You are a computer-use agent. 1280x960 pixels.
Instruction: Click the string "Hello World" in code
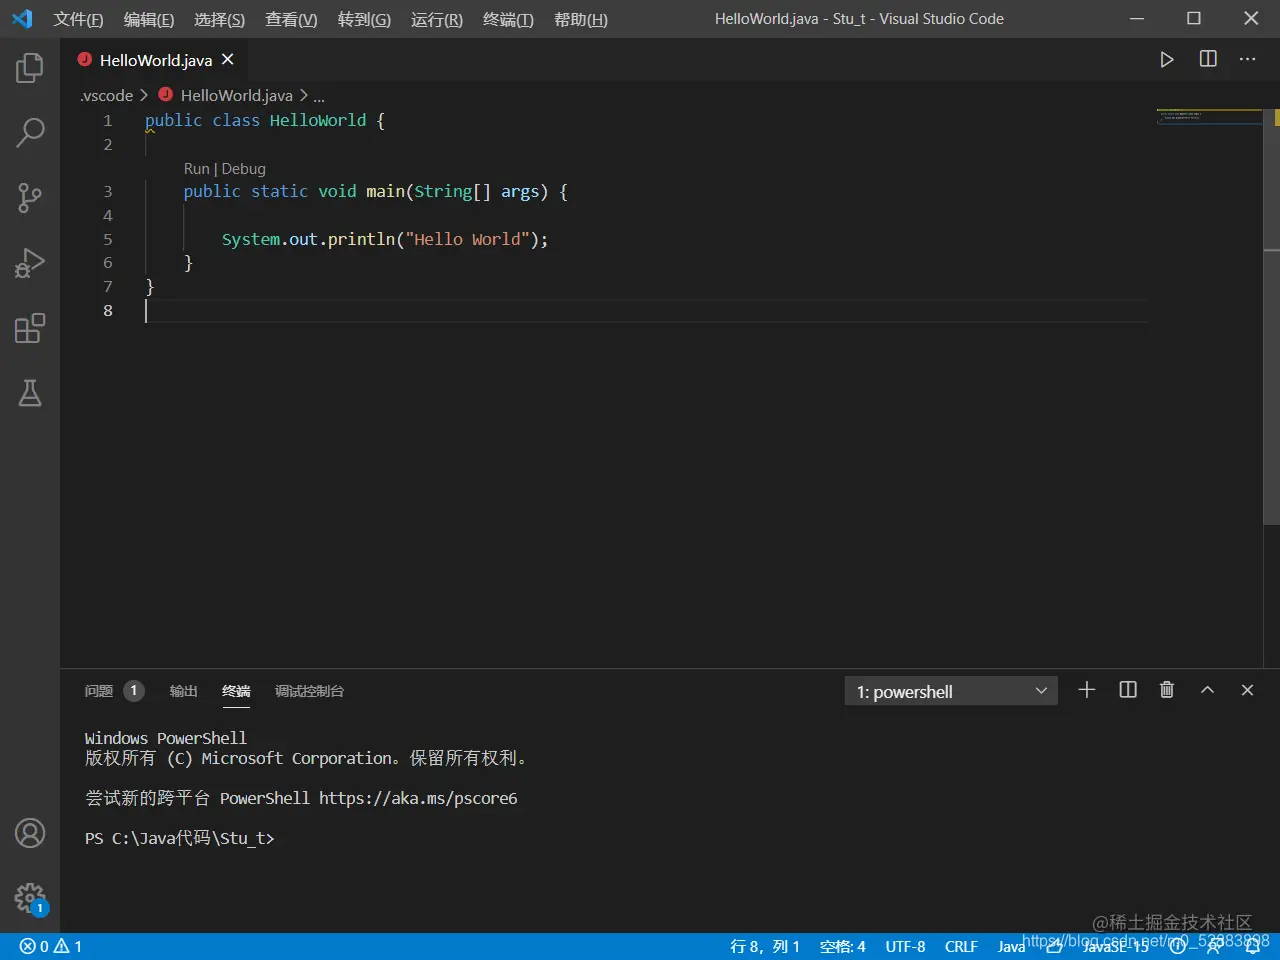click(467, 239)
